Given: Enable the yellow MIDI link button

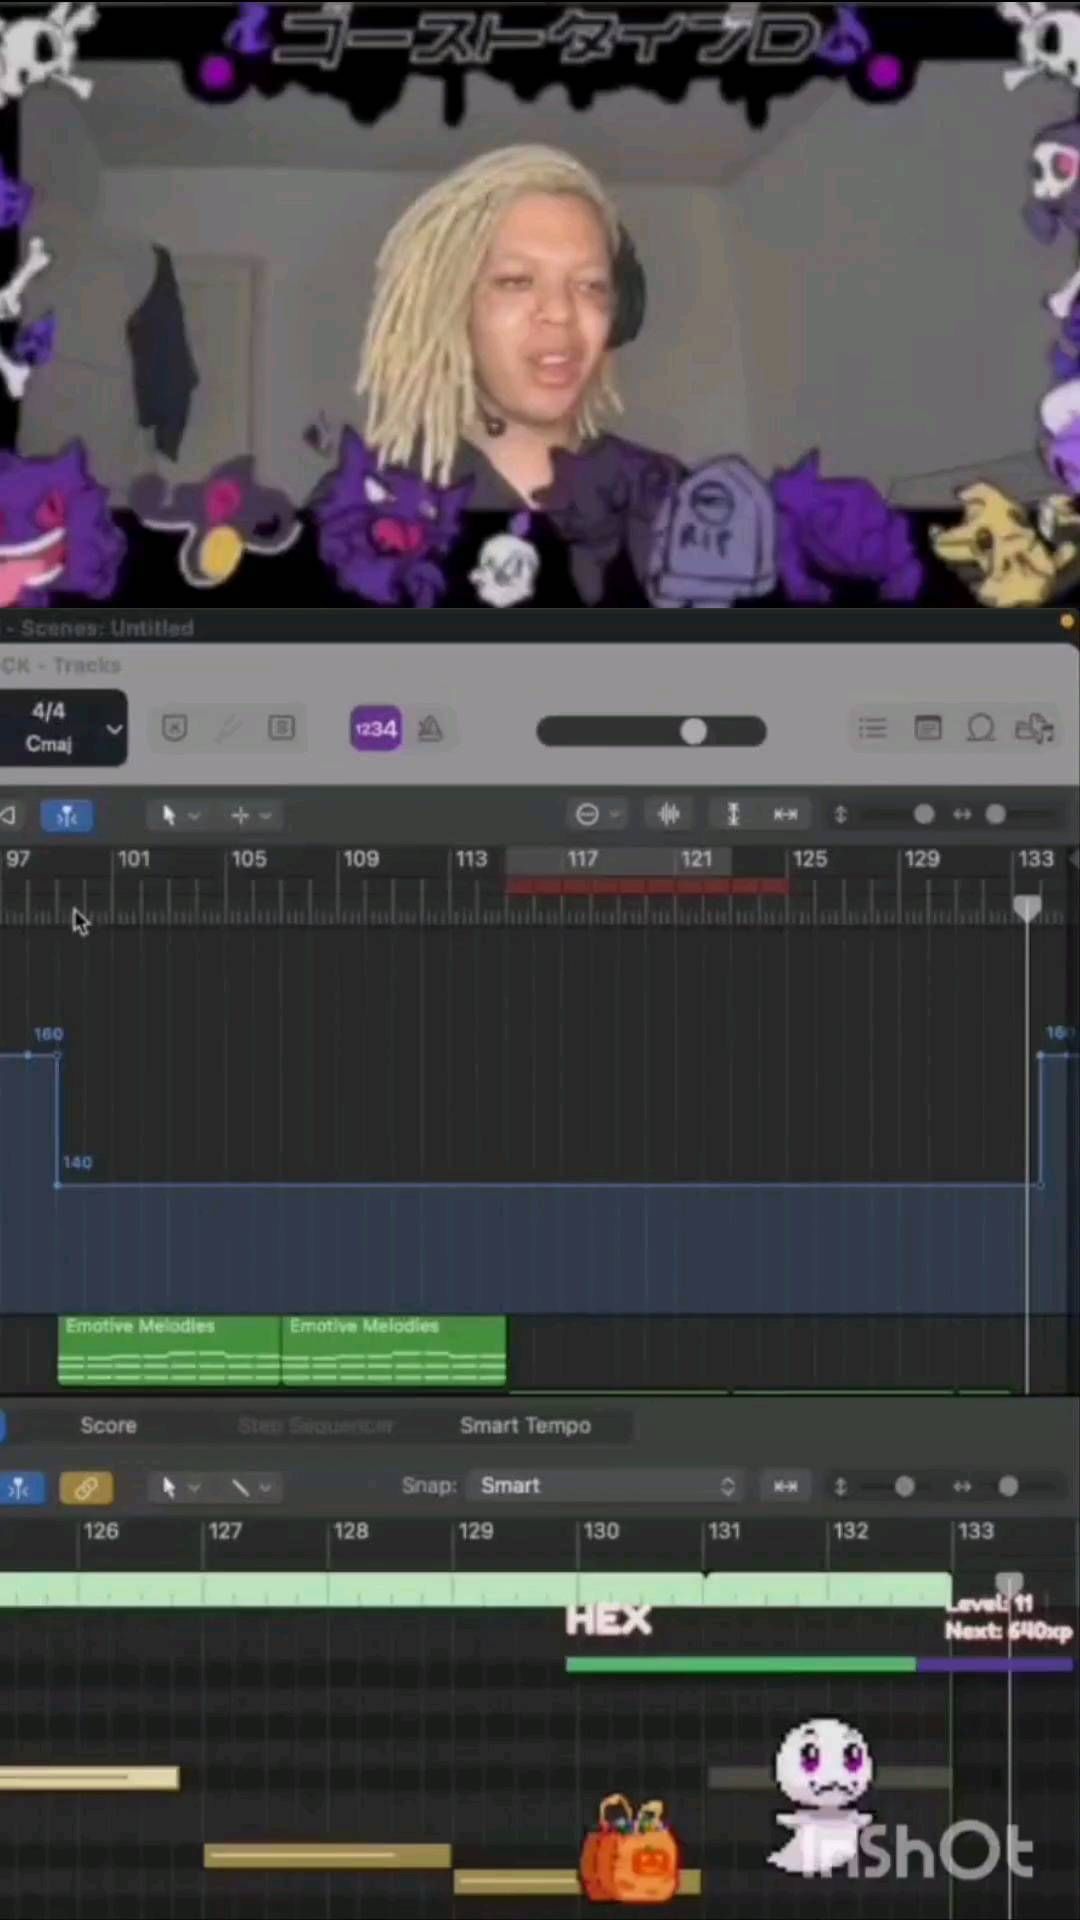Looking at the screenshot, I should 86,1488.
